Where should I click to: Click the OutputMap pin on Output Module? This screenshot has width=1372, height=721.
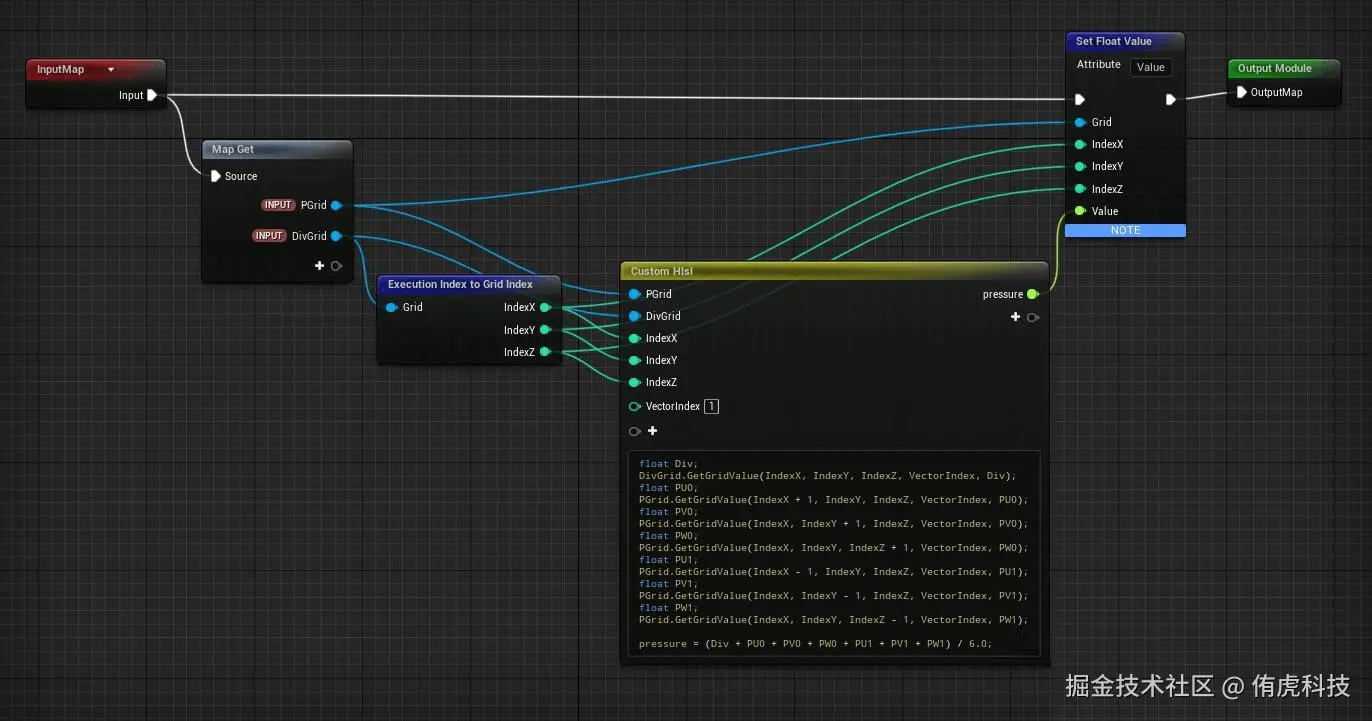[x=1242, y=92]
